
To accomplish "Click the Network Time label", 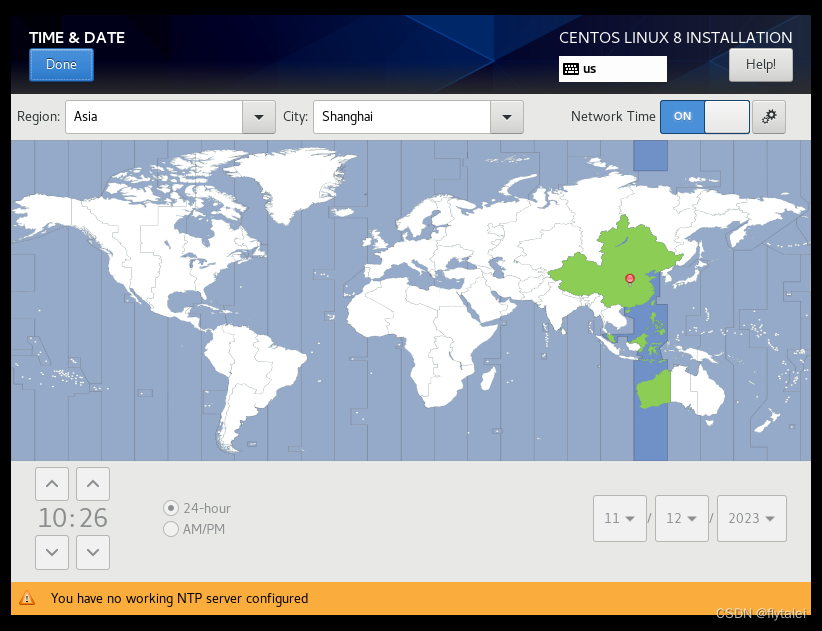I will coord(613,116).
